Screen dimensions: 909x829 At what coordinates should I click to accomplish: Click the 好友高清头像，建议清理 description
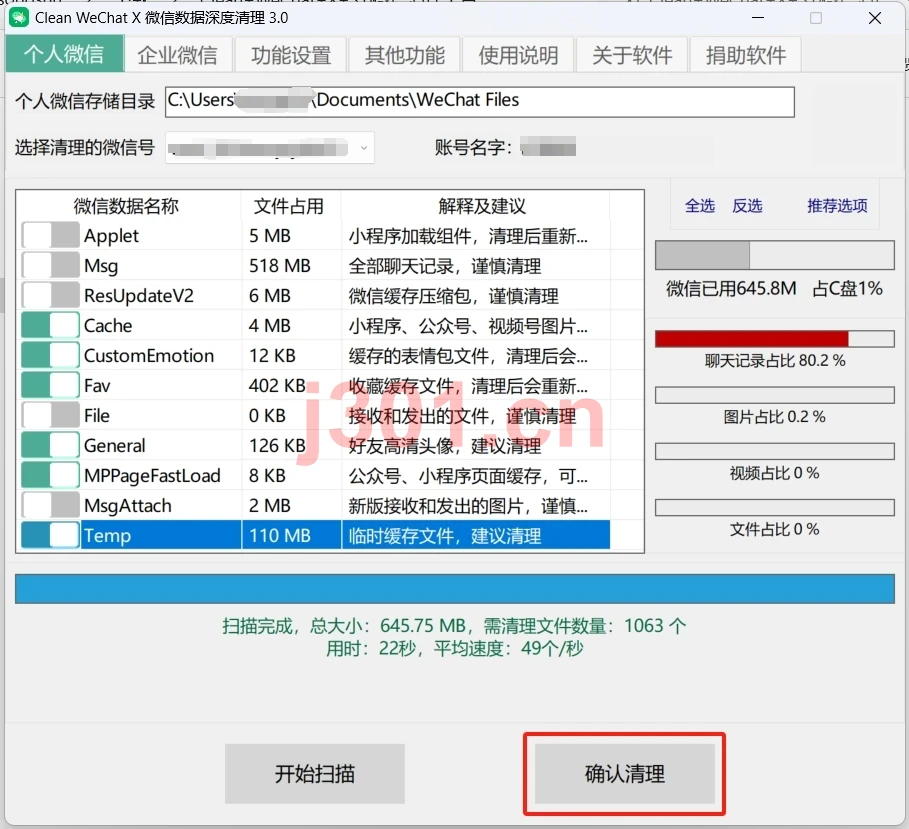445,446
